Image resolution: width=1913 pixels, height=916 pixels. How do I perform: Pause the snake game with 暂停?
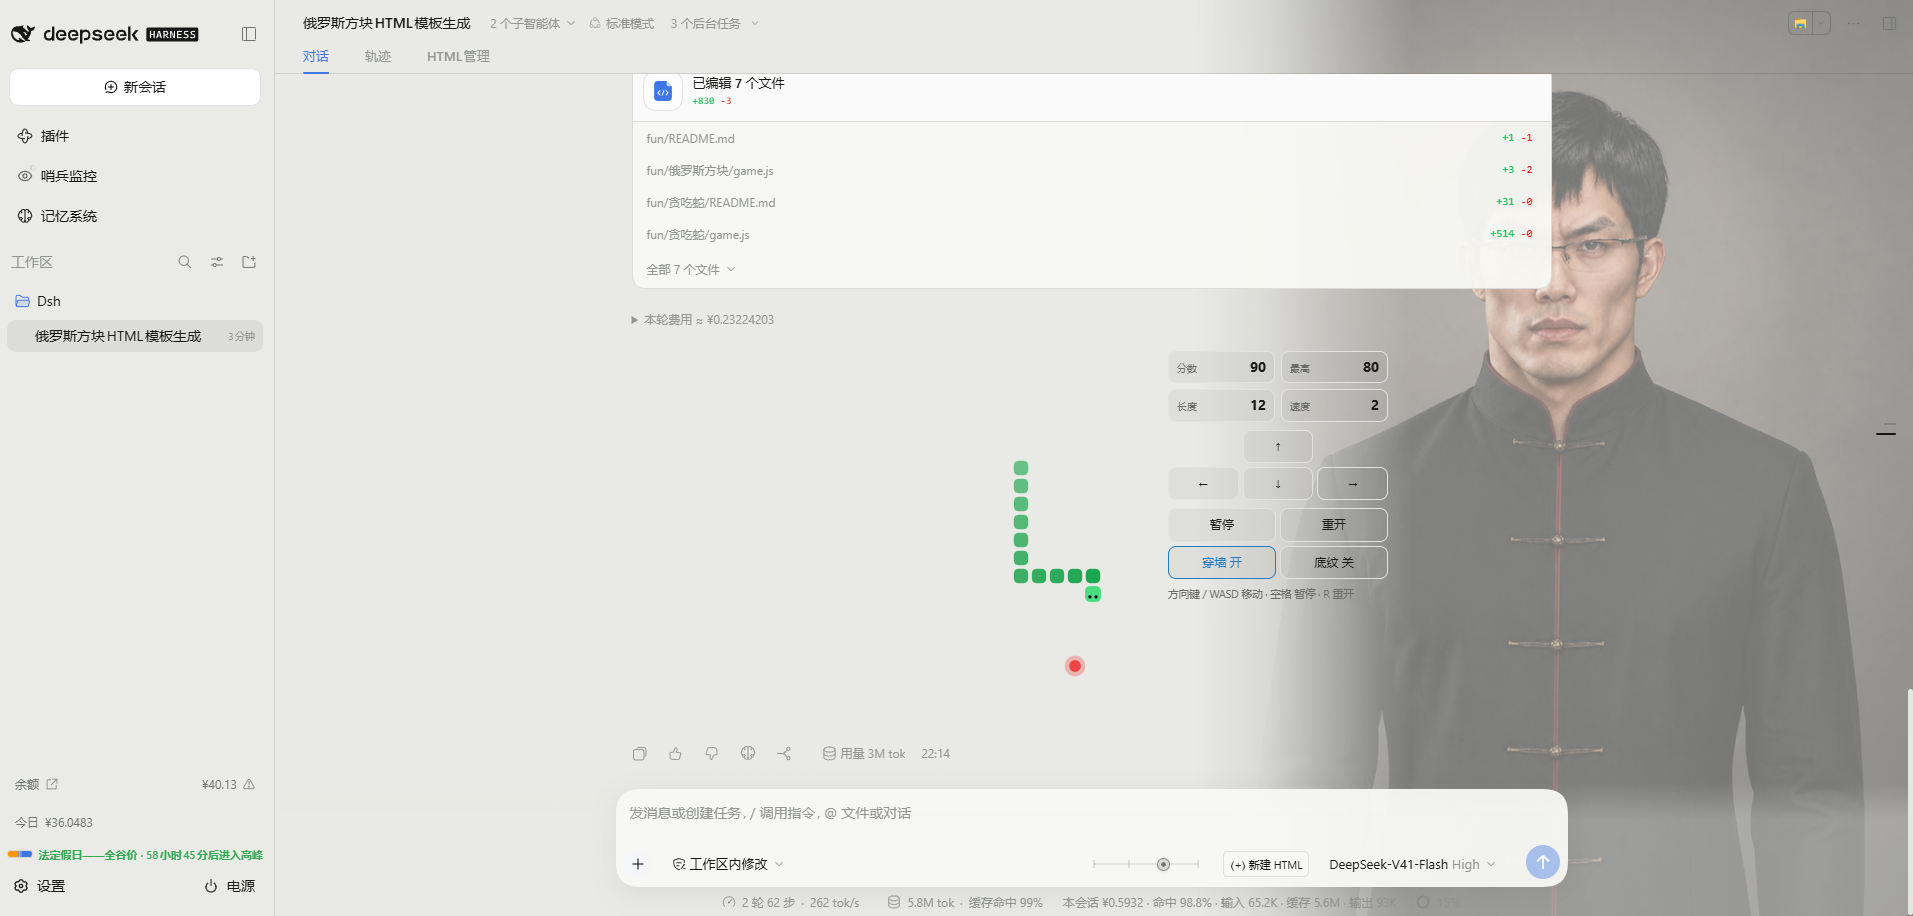pyautogui.click(x=1222, y=524)
